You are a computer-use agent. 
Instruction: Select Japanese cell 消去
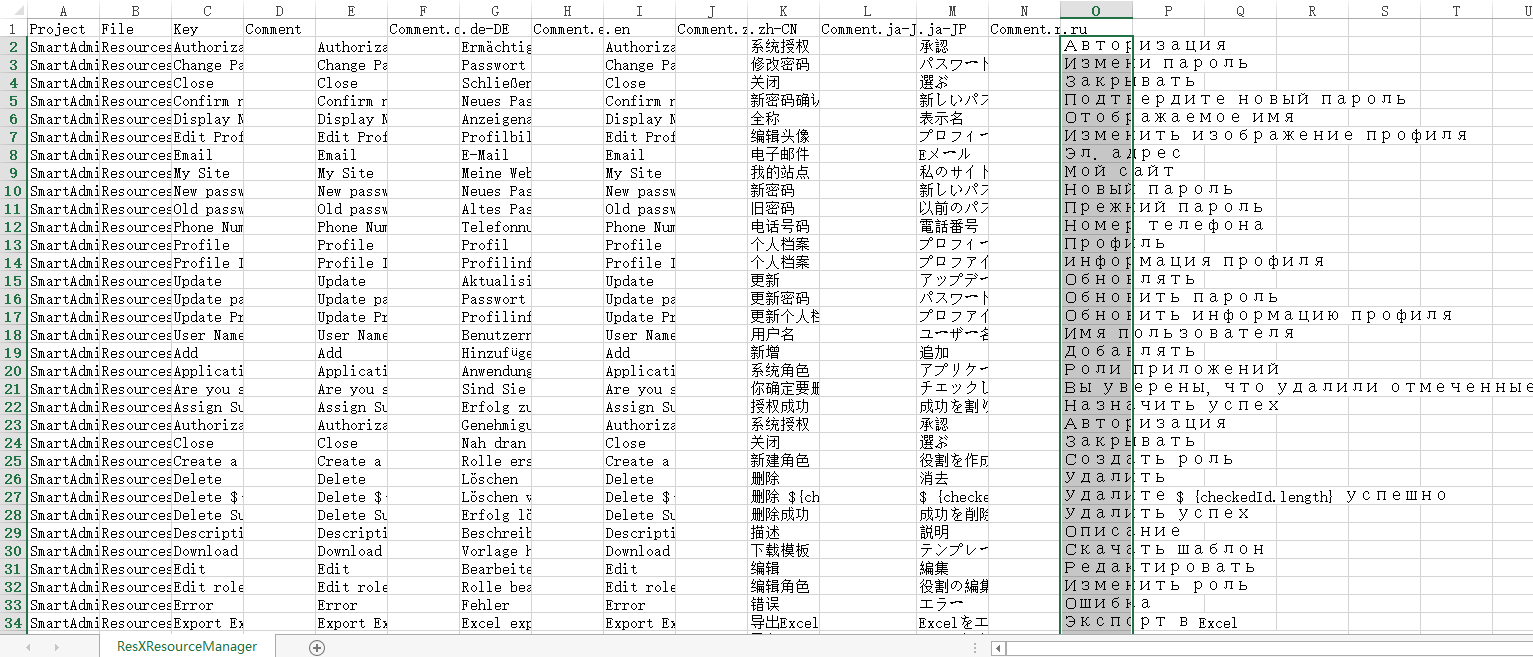[952, 479]
